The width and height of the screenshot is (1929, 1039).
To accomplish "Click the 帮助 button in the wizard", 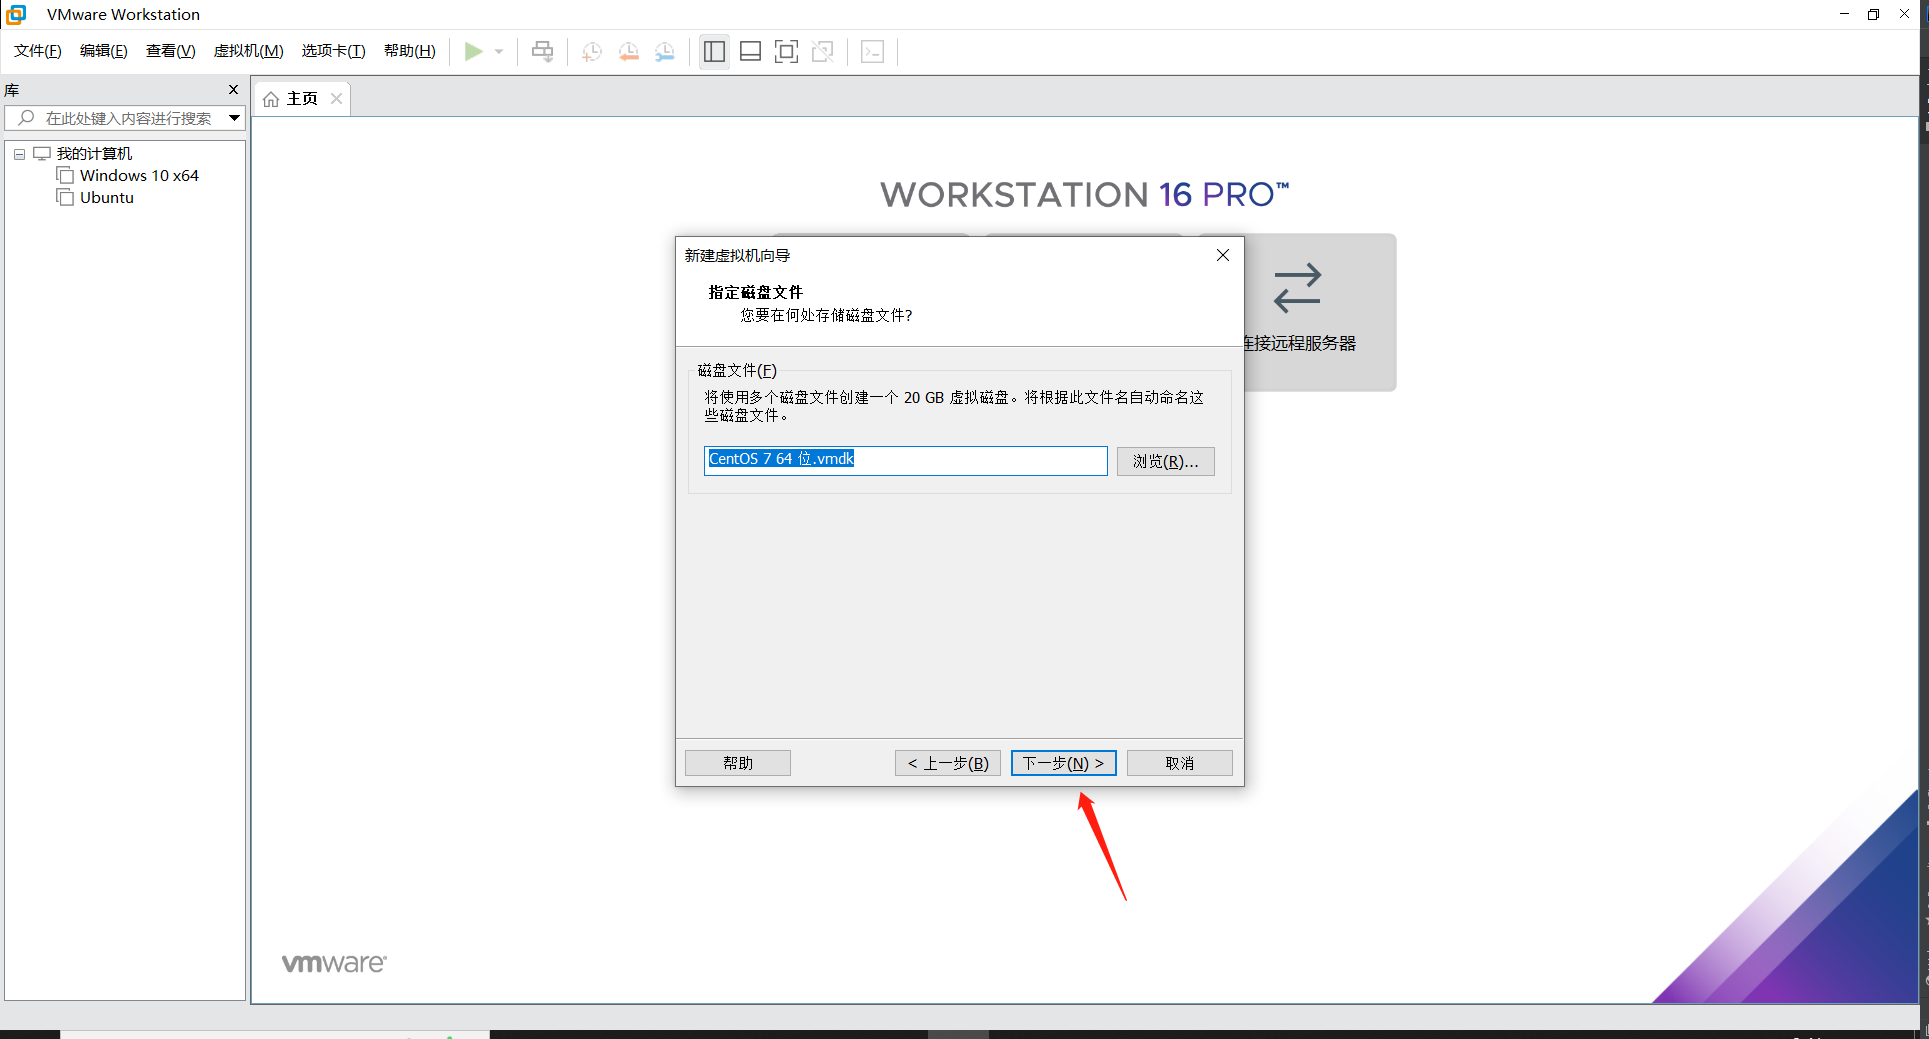I will coord(738,763).
